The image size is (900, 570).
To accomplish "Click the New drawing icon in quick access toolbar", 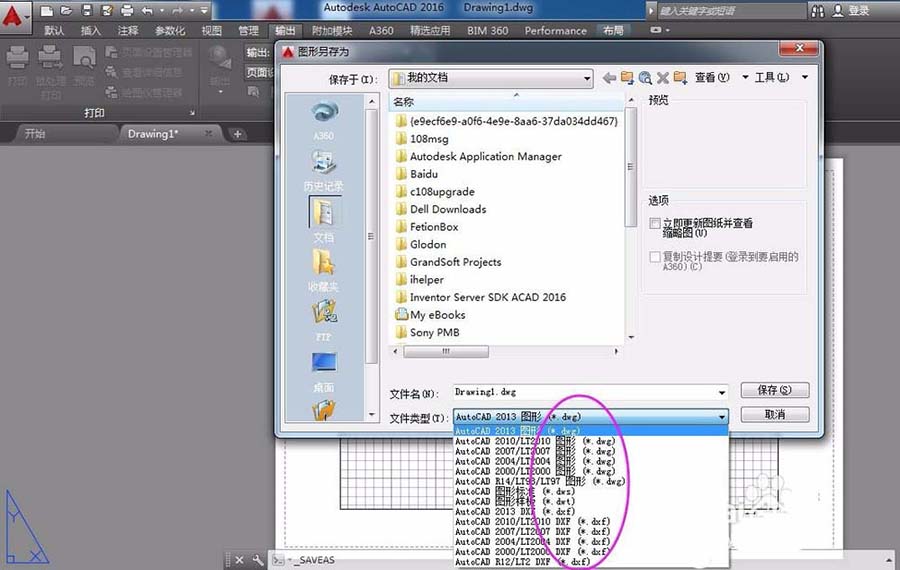I will (x=47, y=10).
